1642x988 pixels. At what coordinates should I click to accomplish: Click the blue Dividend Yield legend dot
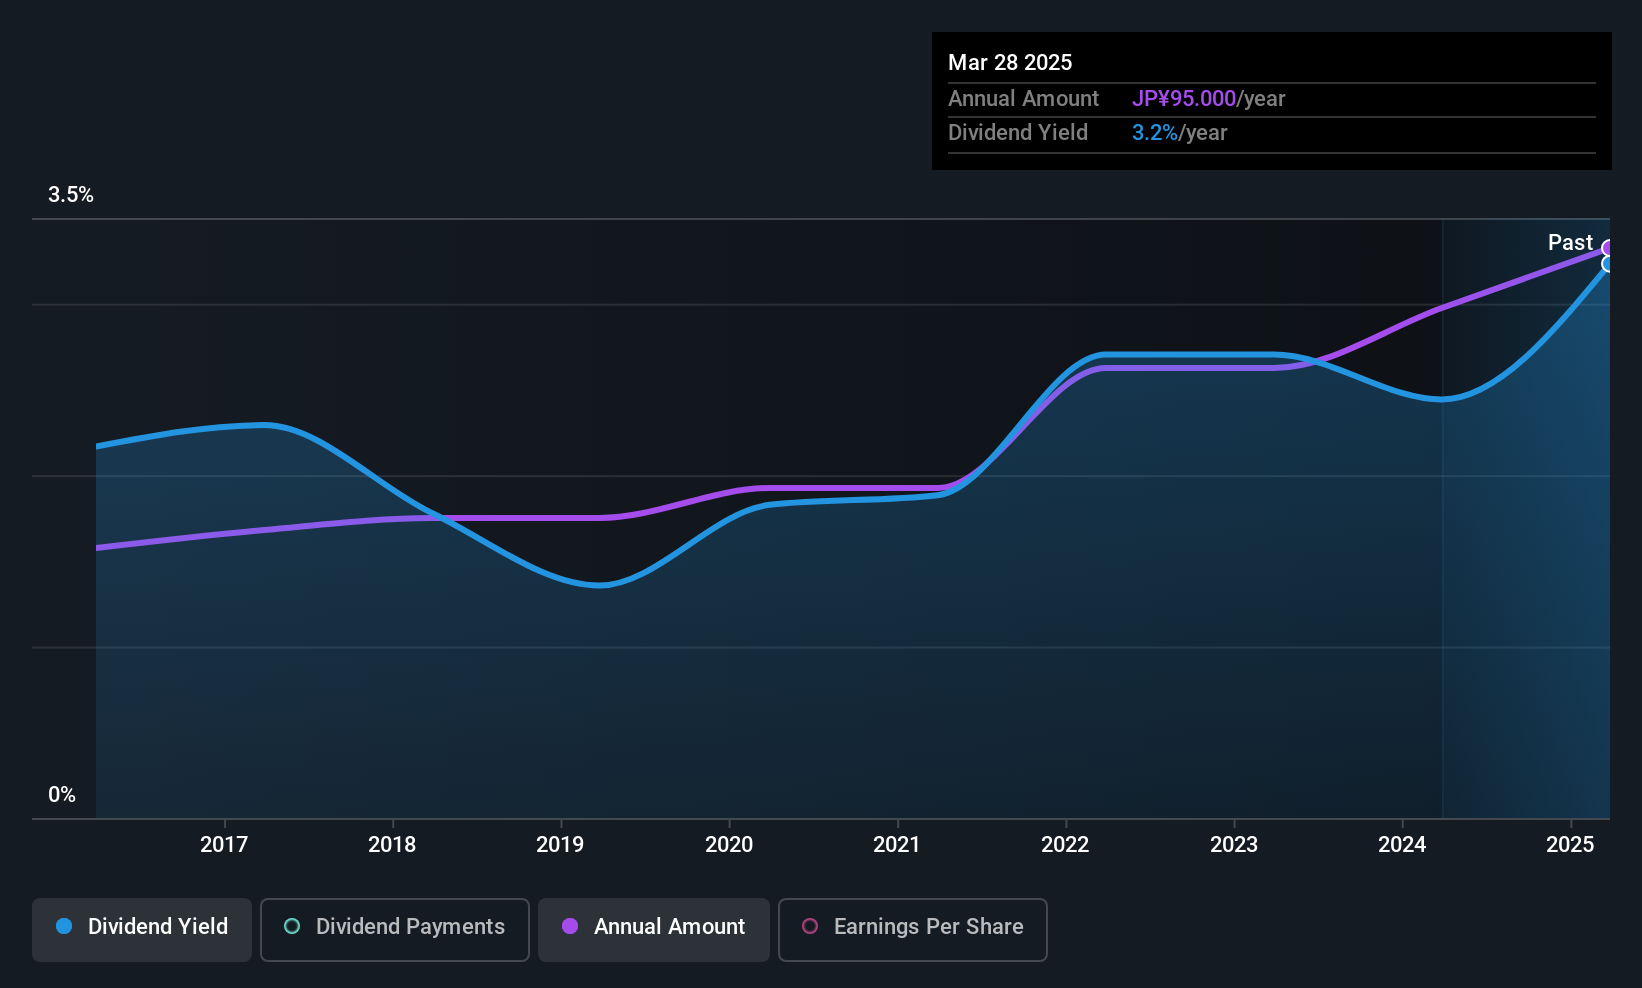64,927
